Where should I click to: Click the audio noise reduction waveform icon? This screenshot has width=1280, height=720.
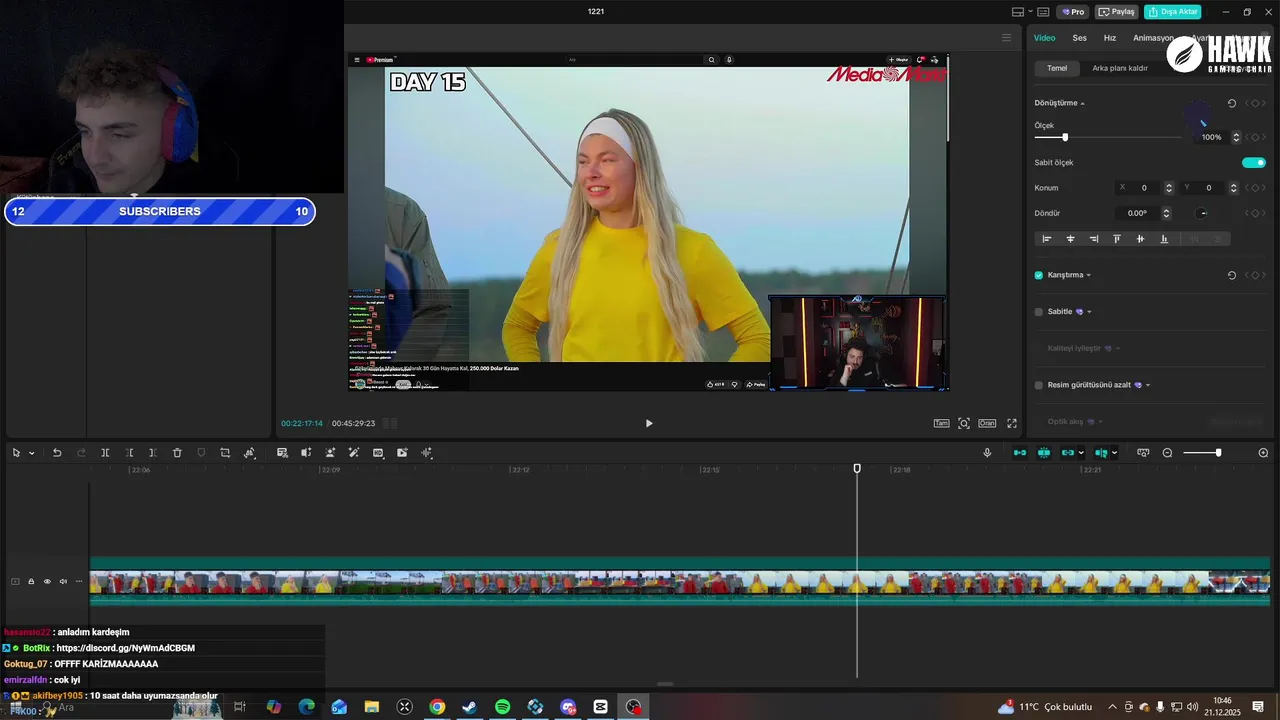tap(427, 453)
